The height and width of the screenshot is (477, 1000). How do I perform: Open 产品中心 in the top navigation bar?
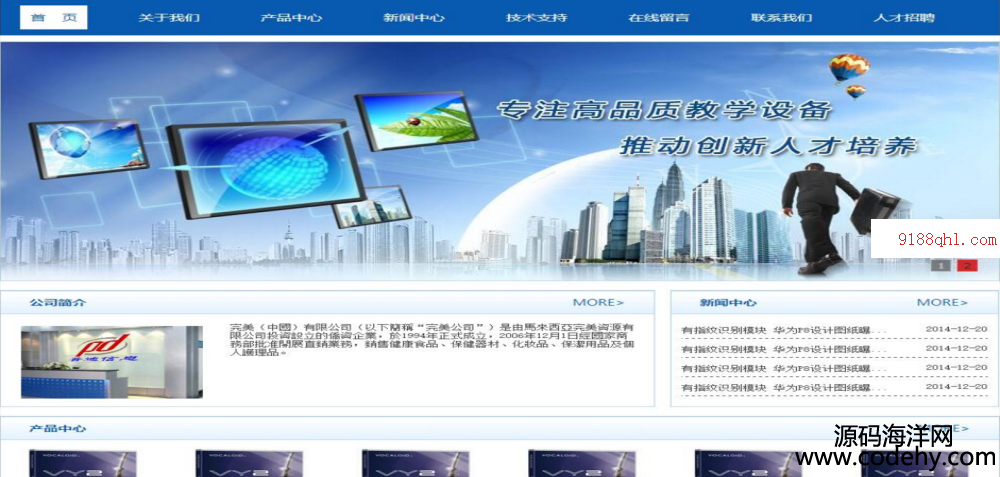(291, 17)
